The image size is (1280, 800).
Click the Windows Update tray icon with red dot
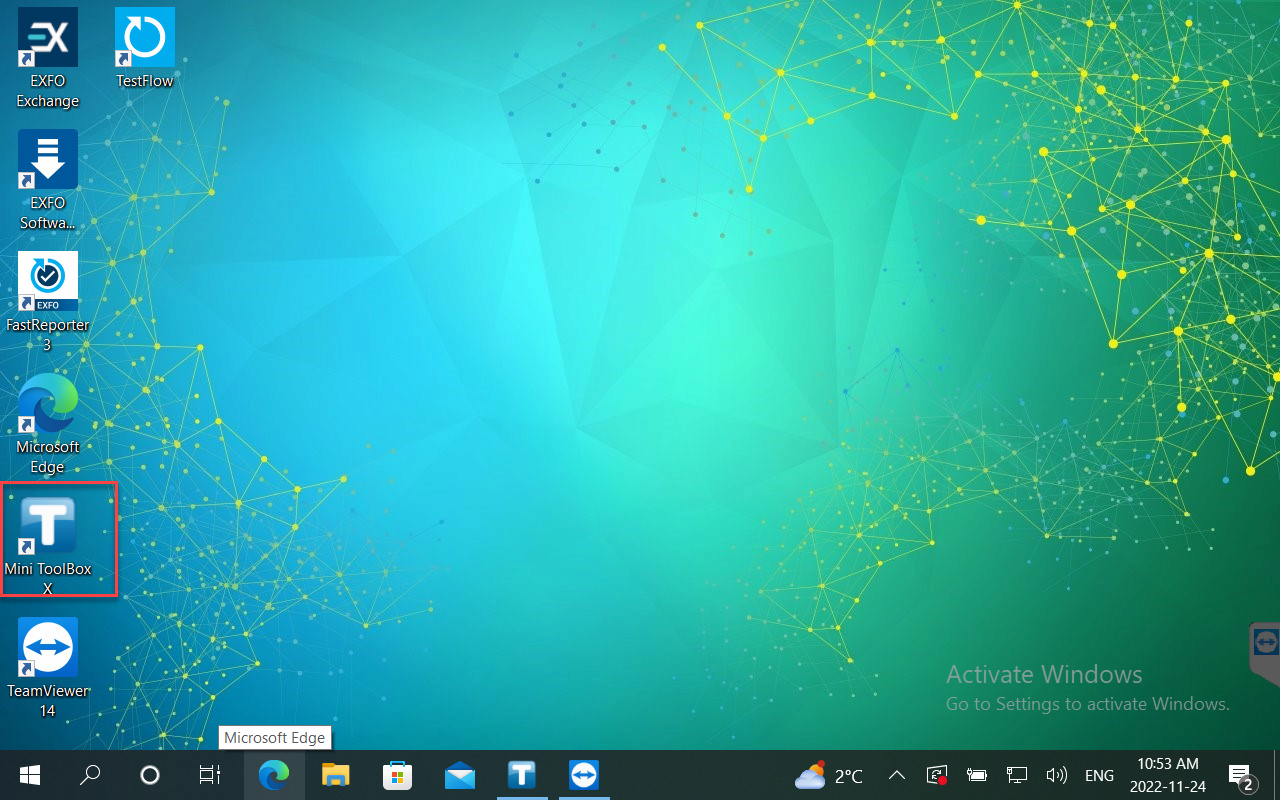937,775
